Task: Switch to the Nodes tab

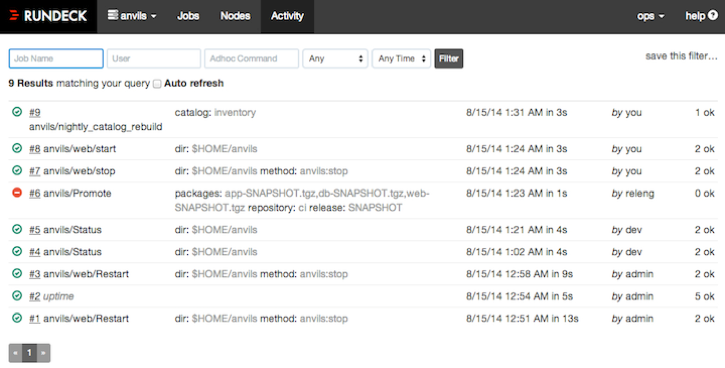Action: pyautogui.click(x=235, y=16)
